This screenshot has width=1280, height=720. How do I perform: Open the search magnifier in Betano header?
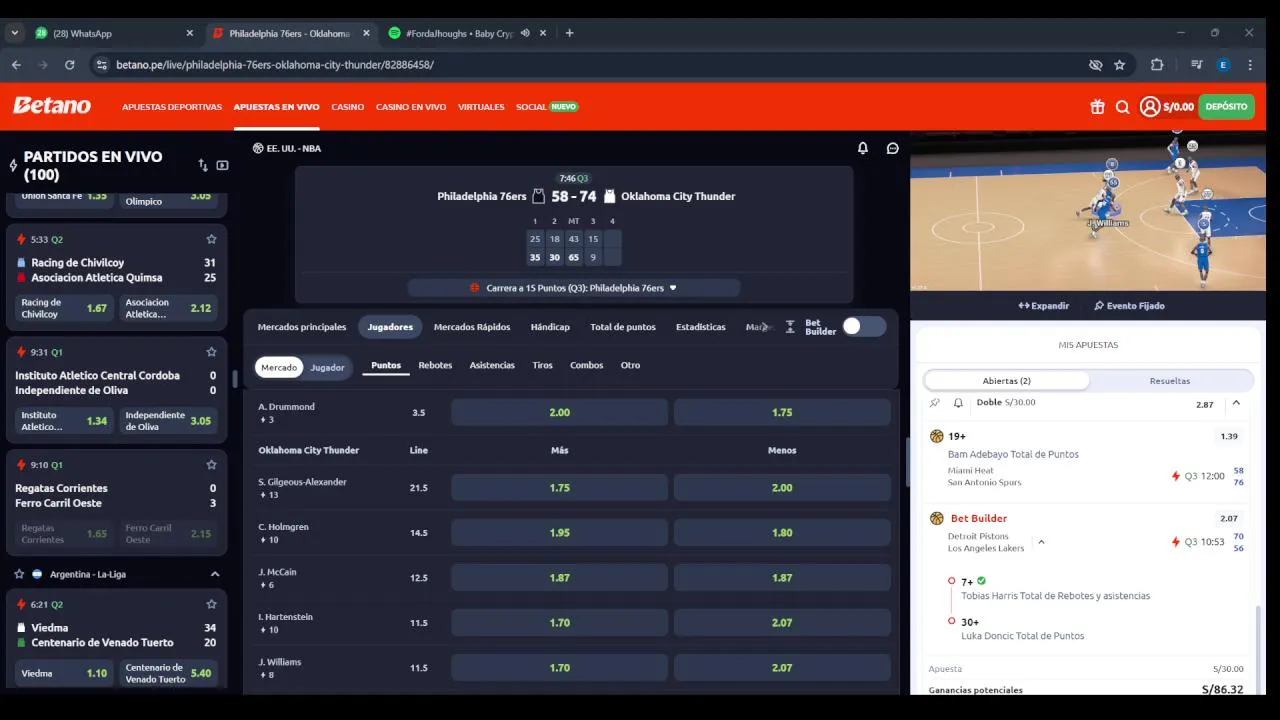coord(1123,107)
